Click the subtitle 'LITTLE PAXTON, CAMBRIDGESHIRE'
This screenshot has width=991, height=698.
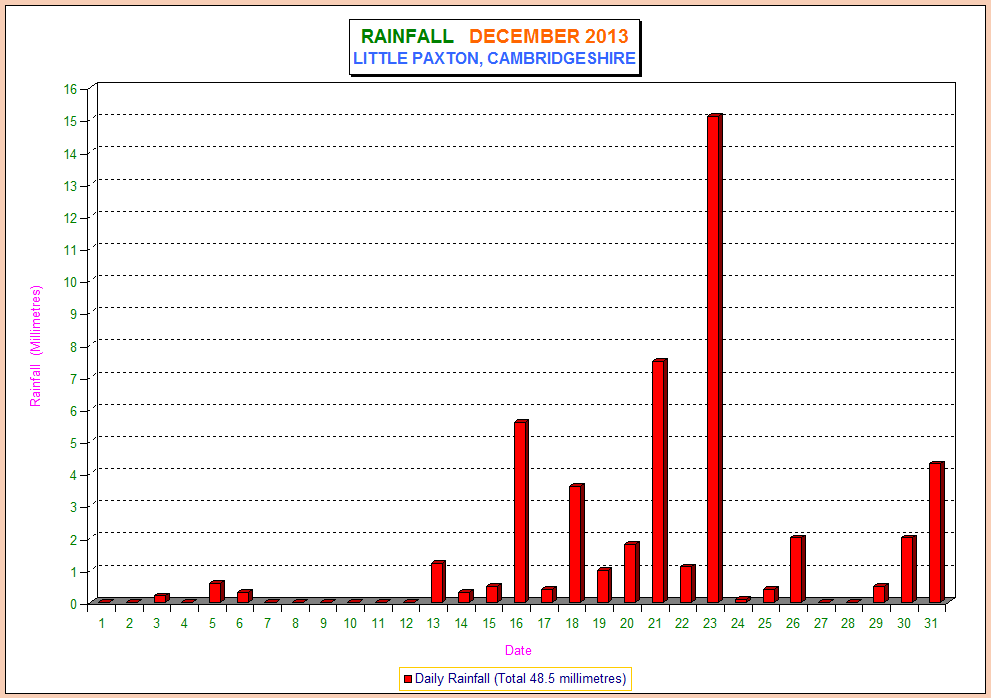(494, 58)
